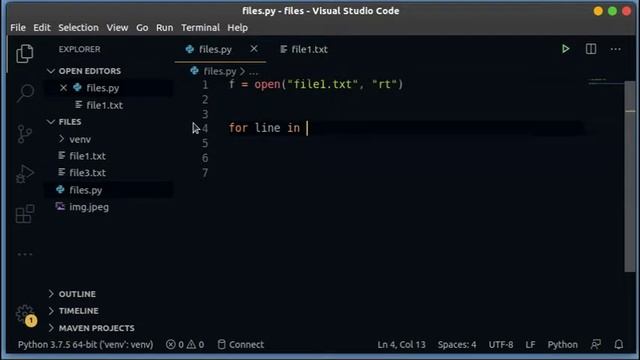Select the Python 3.7.5 interpreter status item

[85, 344]
